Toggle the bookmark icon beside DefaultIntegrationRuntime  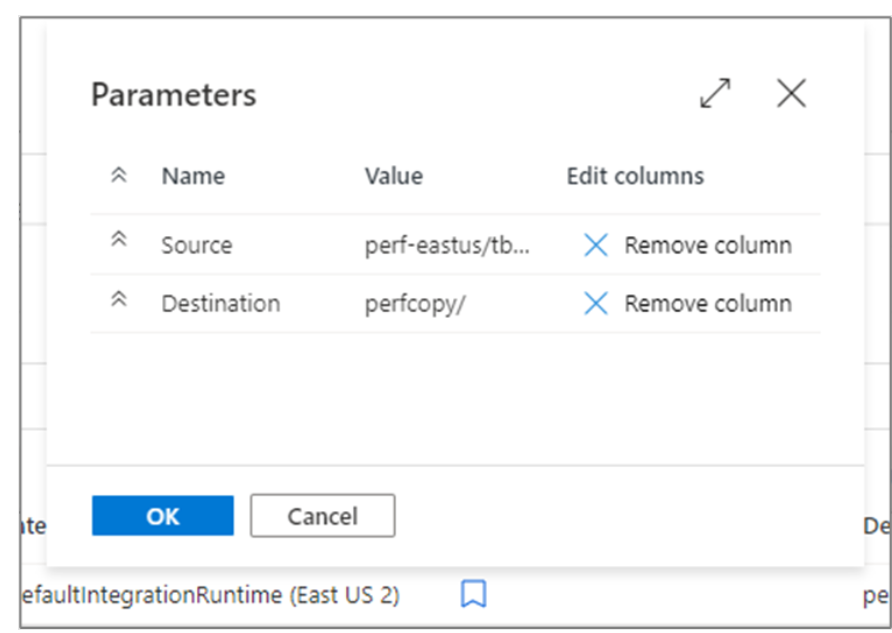coord(474,594)
